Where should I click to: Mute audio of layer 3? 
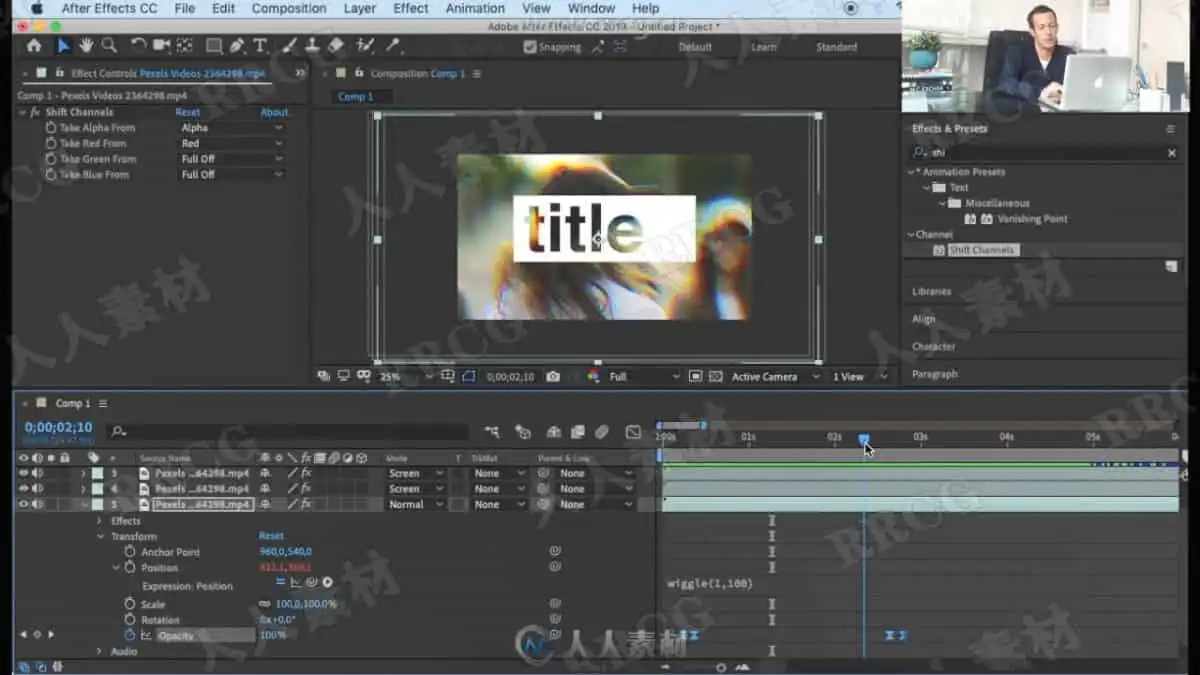coord(37,473)
